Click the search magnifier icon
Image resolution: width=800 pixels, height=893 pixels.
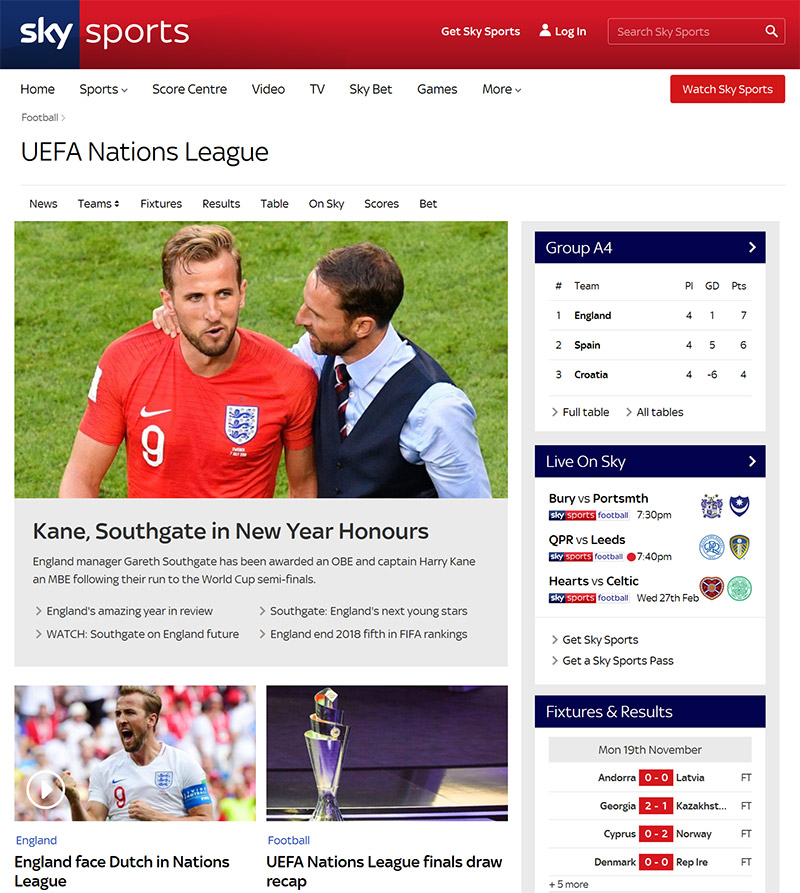(x=771, y=31)
